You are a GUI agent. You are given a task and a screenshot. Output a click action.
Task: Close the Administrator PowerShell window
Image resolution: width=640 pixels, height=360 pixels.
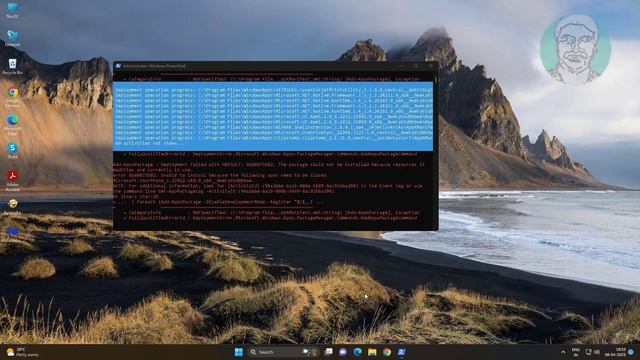tap(431, 66)
